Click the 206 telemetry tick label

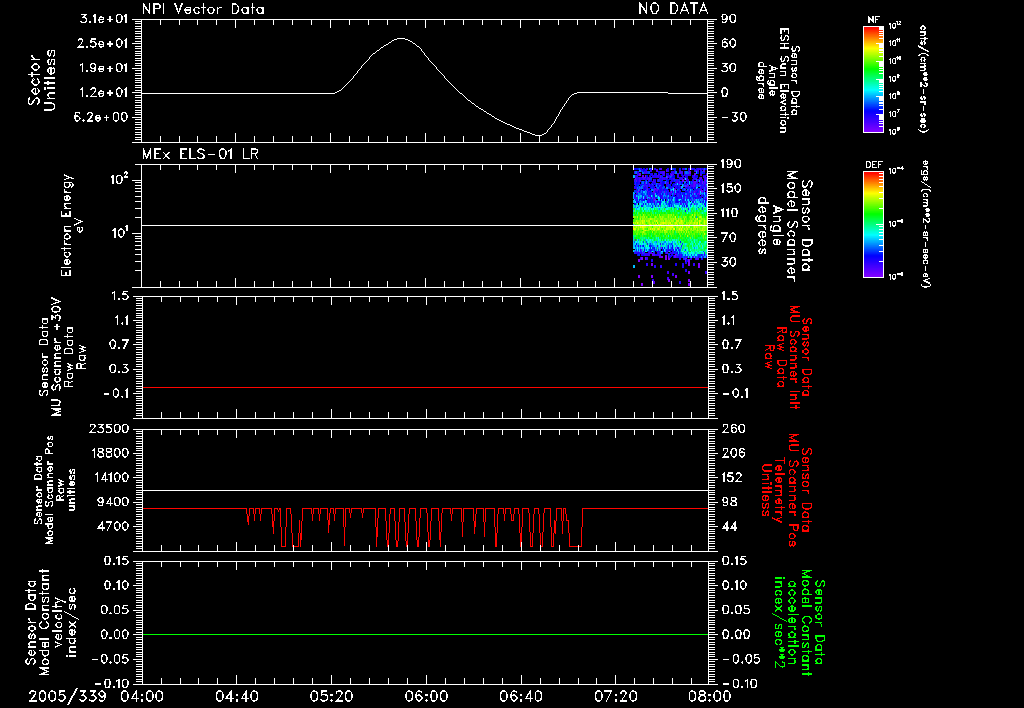tap(733, 453)
